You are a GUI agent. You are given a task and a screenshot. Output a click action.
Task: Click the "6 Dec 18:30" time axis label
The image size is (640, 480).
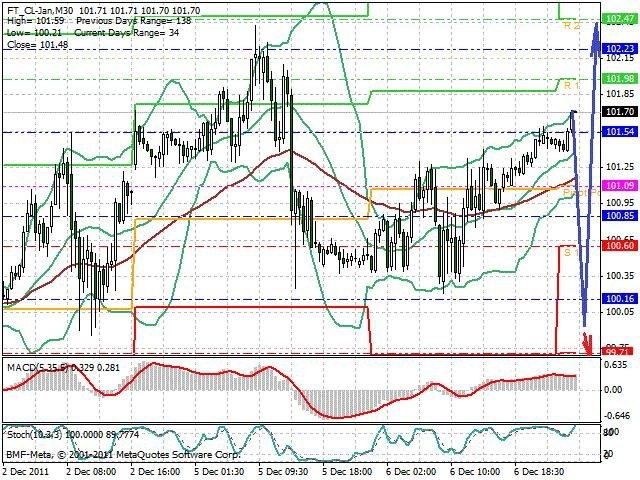point(539,471)
